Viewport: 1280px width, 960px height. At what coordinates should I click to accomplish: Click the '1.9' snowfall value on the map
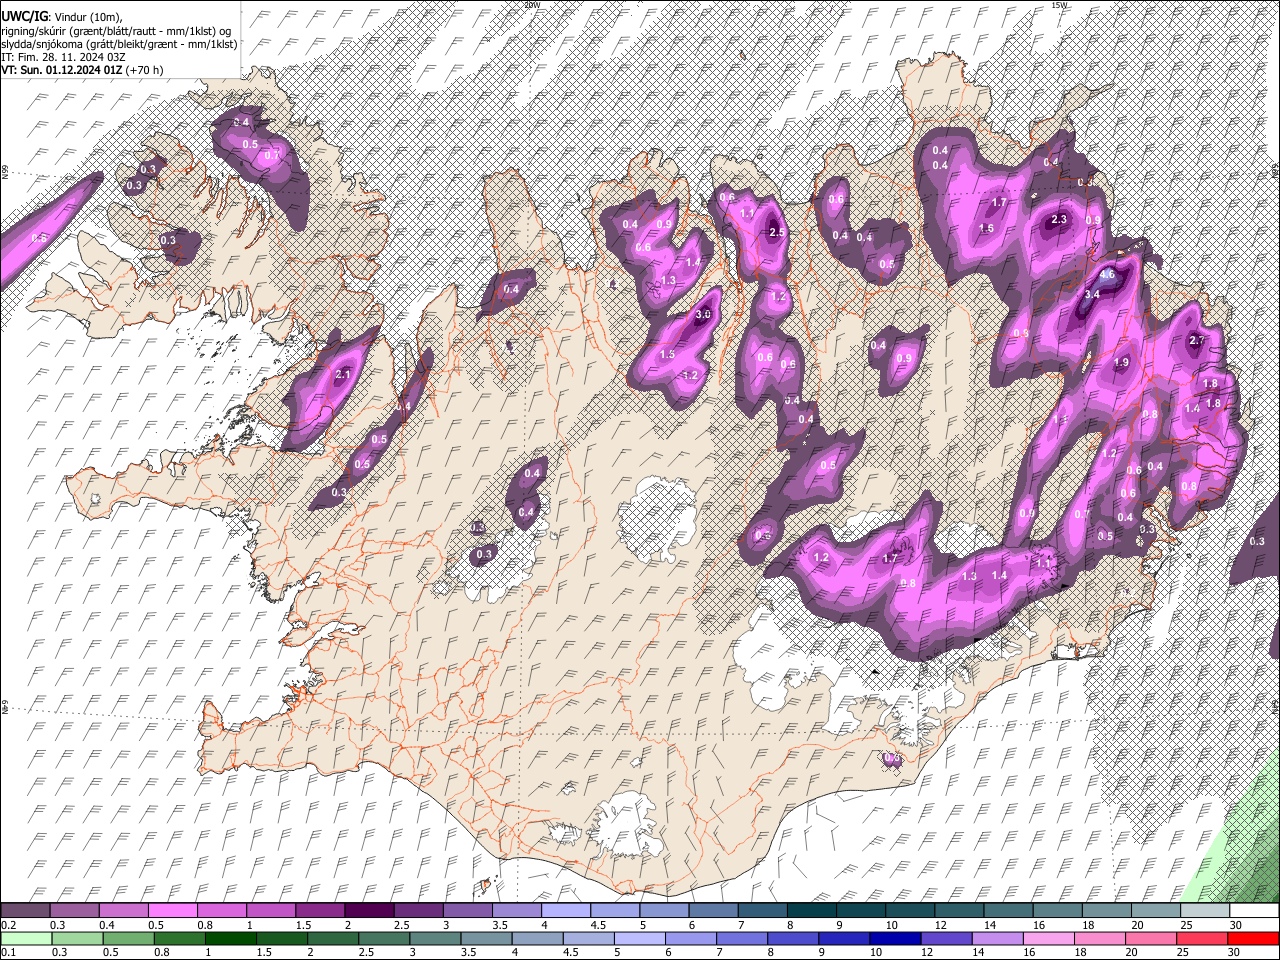click(1121, 363)
